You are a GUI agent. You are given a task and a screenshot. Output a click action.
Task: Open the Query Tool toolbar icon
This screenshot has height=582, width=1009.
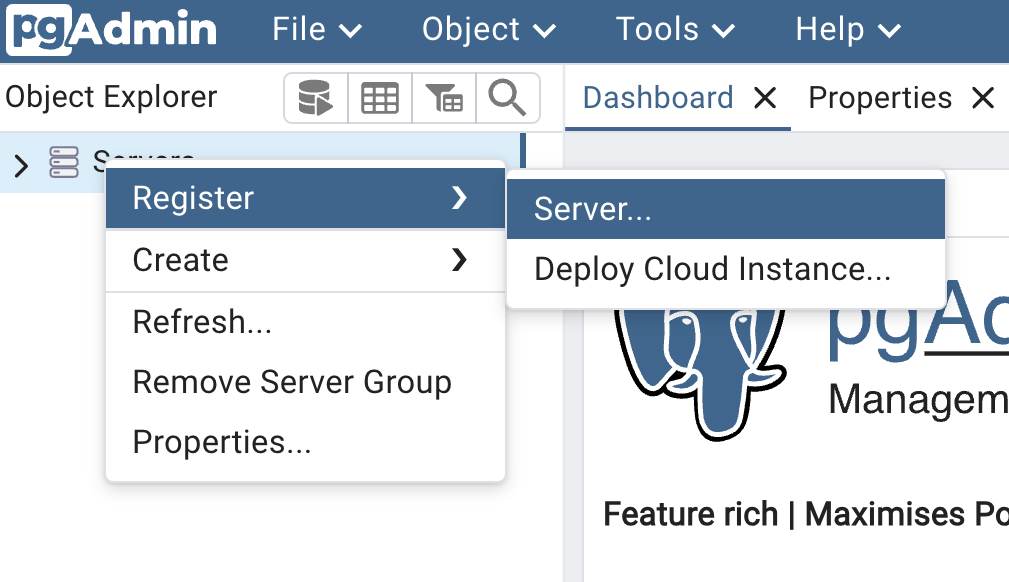(315, 98)
